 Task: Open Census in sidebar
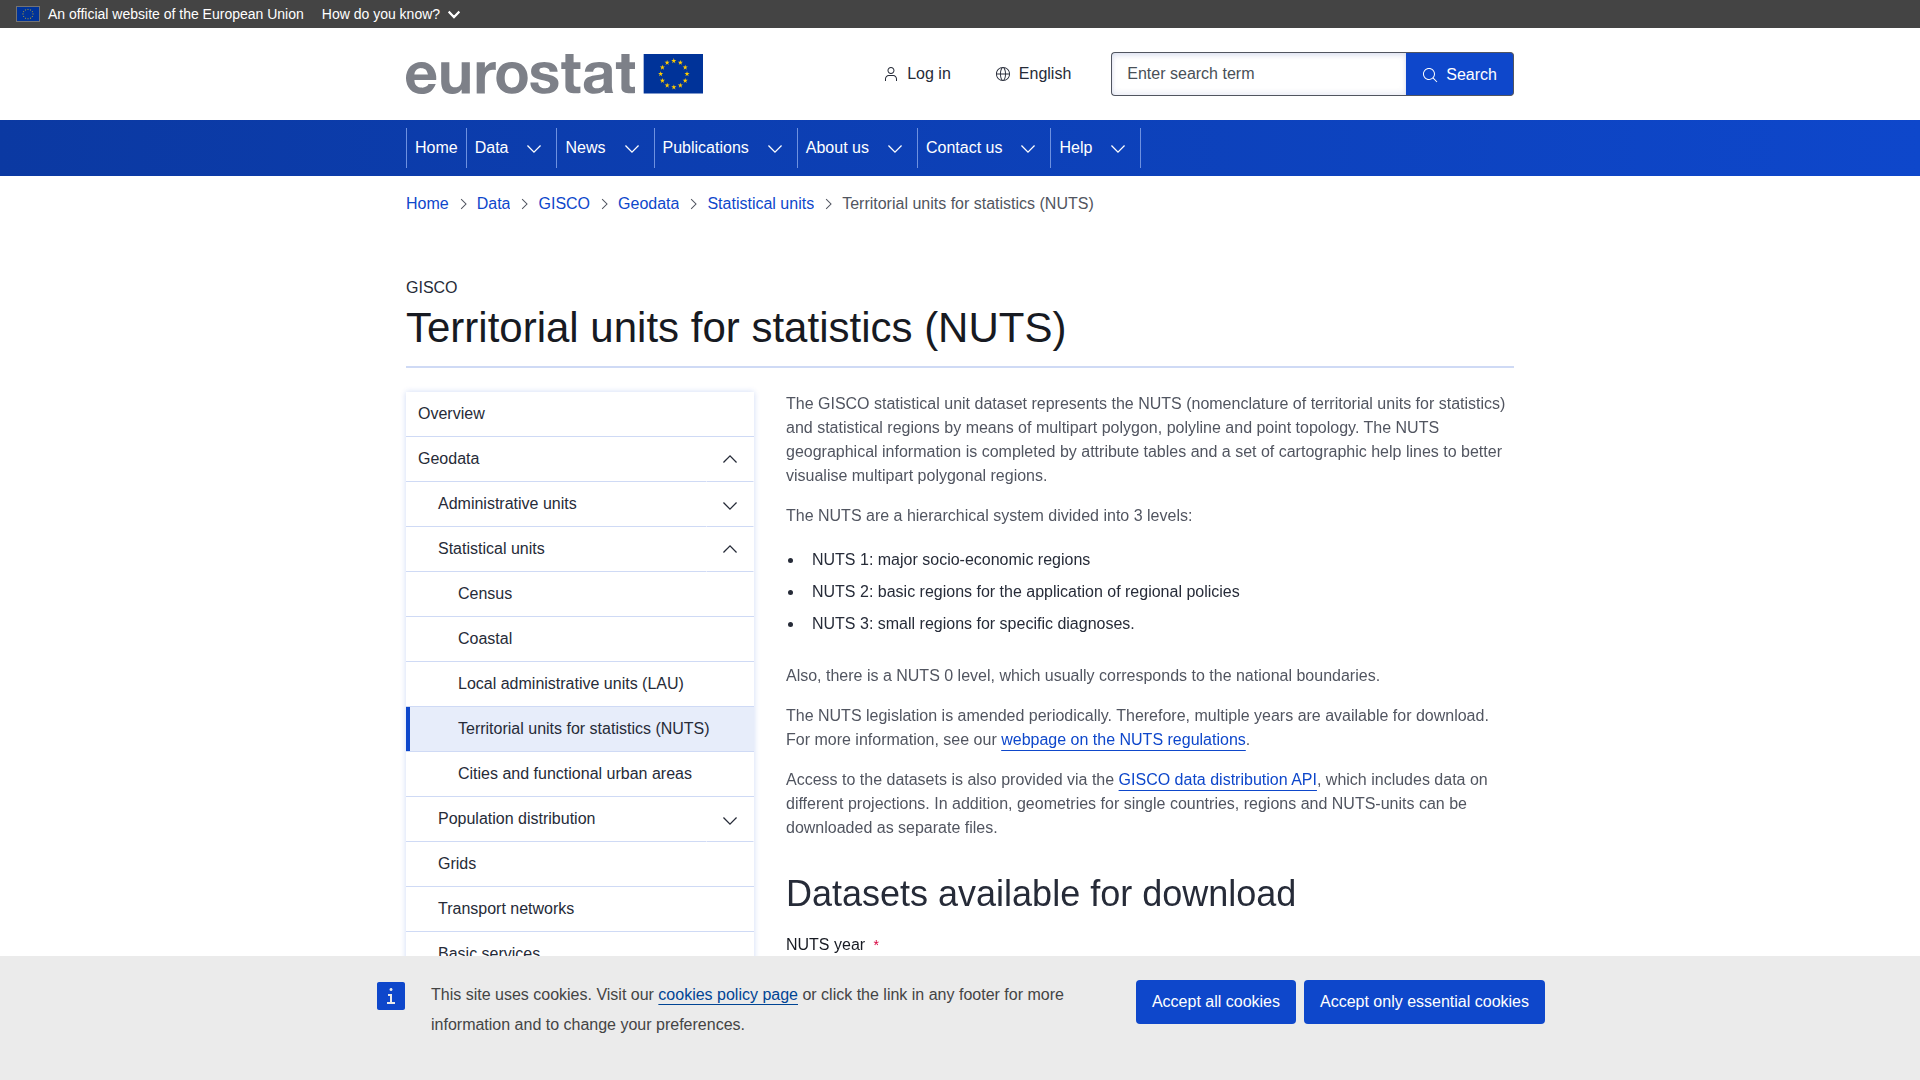point(580,594)
